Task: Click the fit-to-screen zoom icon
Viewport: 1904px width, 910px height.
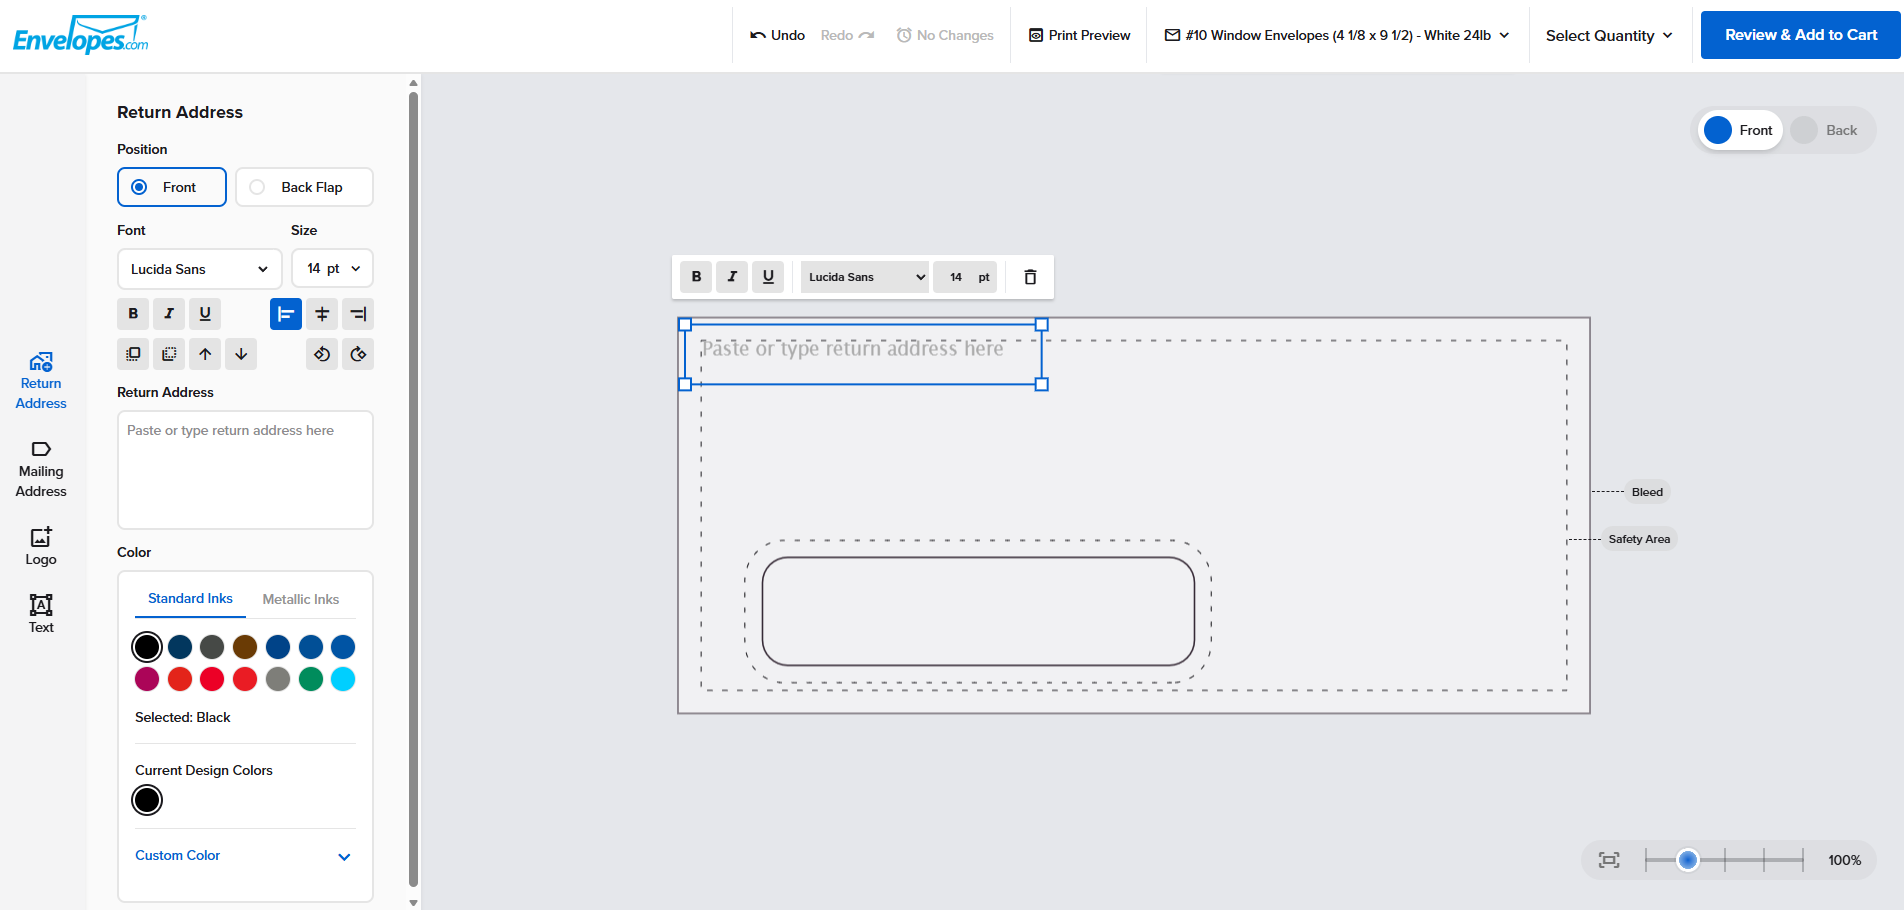Action: pos(1609,860)
